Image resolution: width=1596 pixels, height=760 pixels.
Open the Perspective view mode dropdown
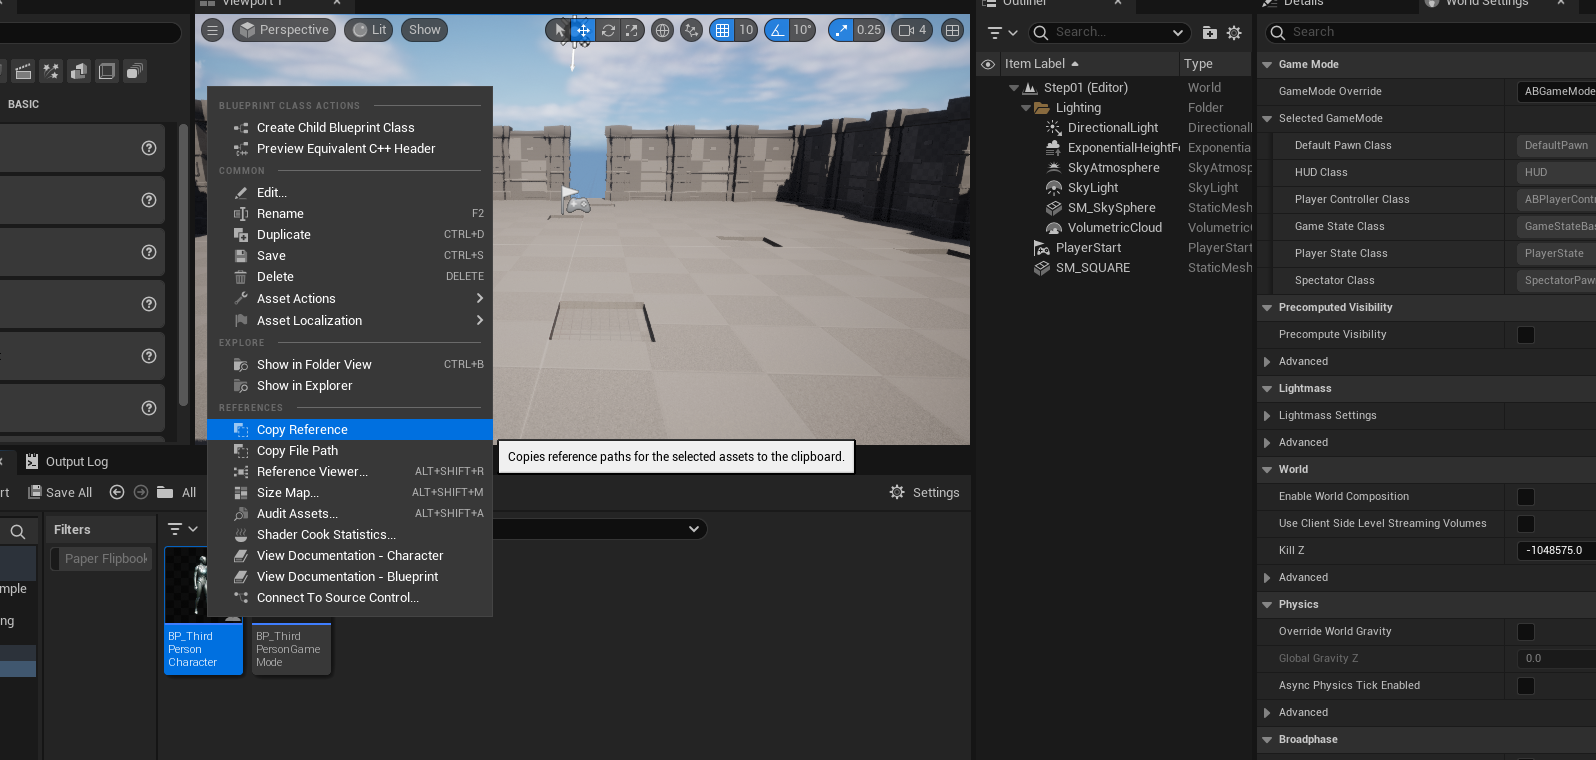click(284, 30)
